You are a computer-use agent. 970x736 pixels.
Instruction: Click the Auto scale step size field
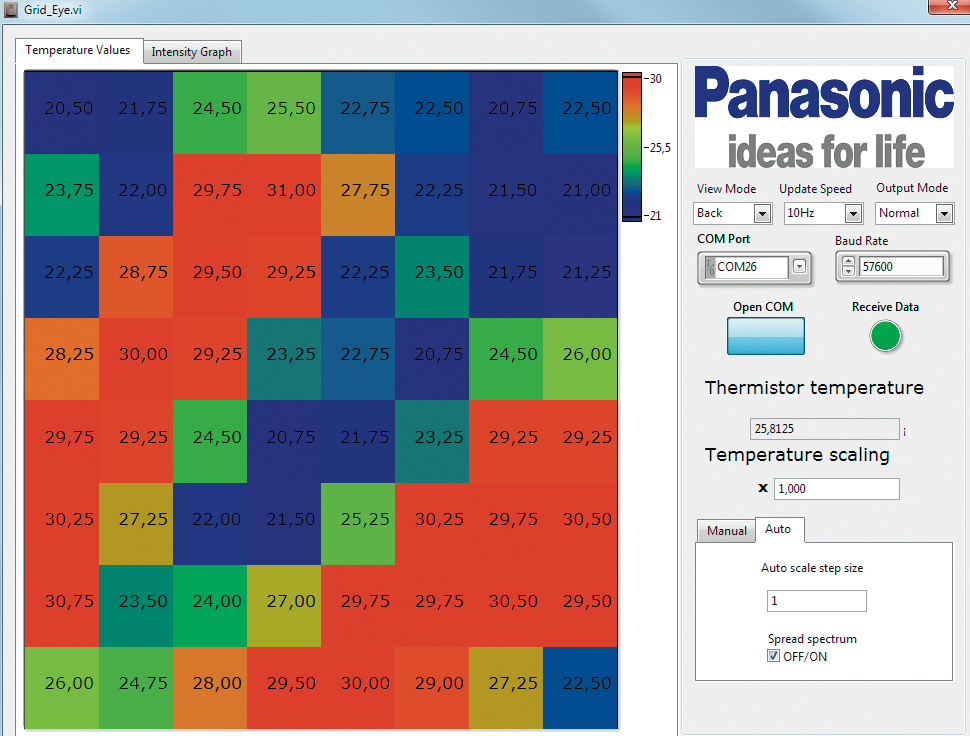817,601
